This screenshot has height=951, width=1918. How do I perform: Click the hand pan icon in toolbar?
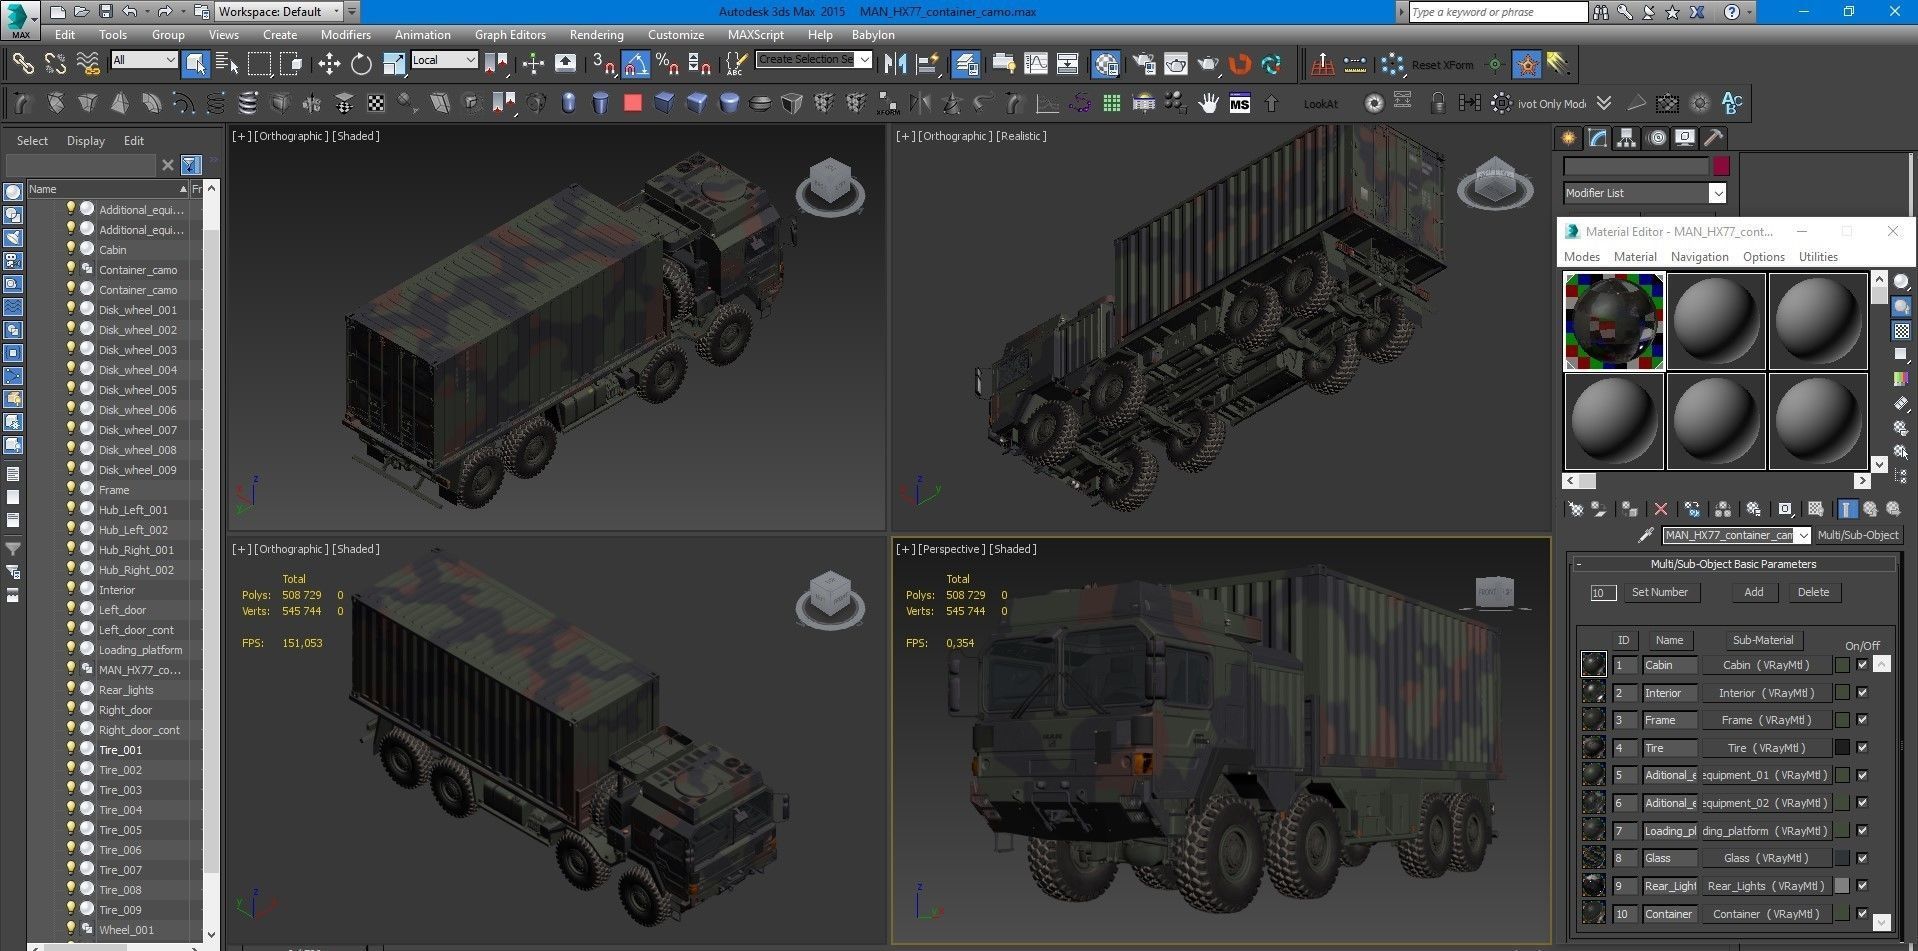(x=1208, y=103)
